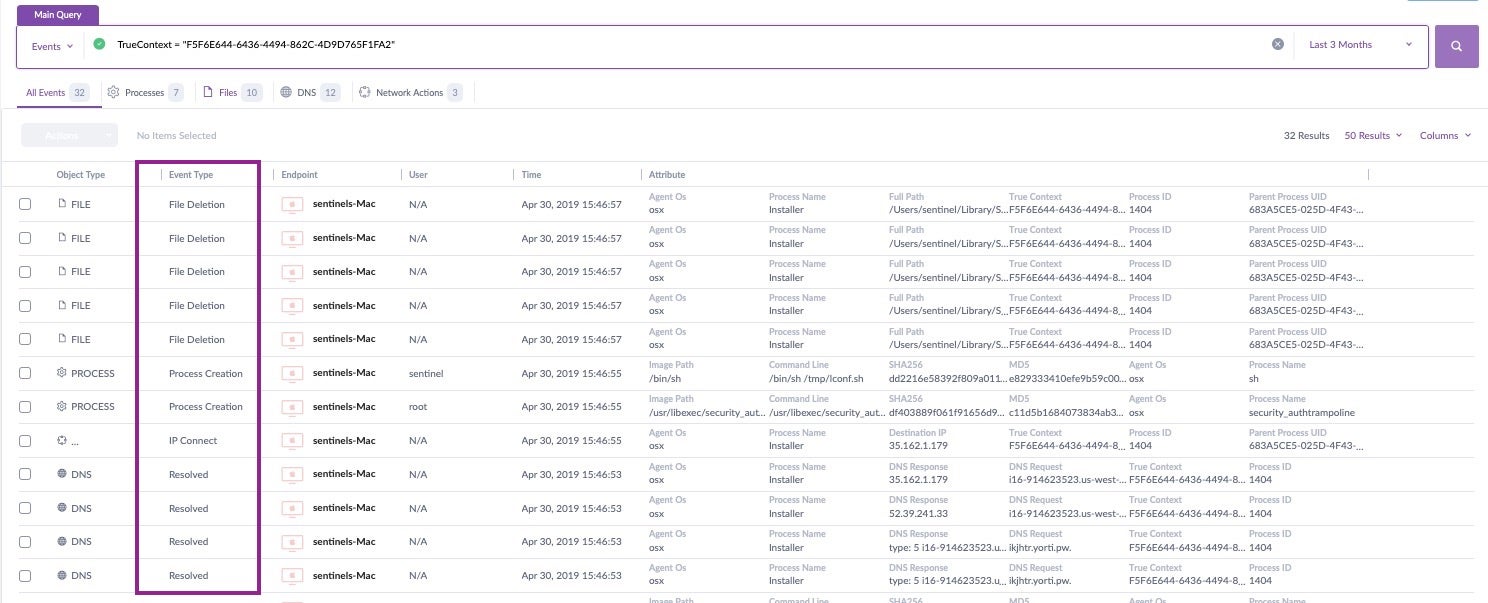Image resolution: width=1488 pixels, height=603 pixels.
Task: Open the Columns selector
Action: [1445, 135]
